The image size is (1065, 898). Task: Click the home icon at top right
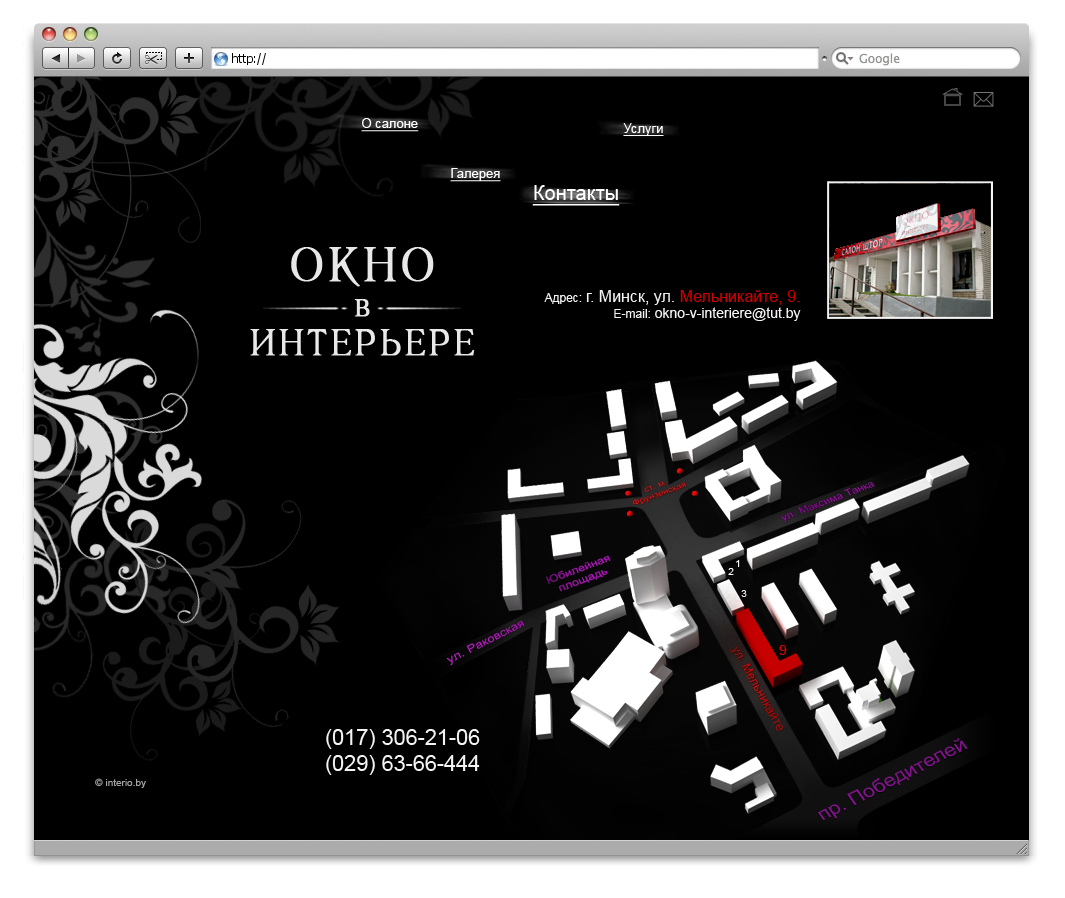[x=952, y=98]
